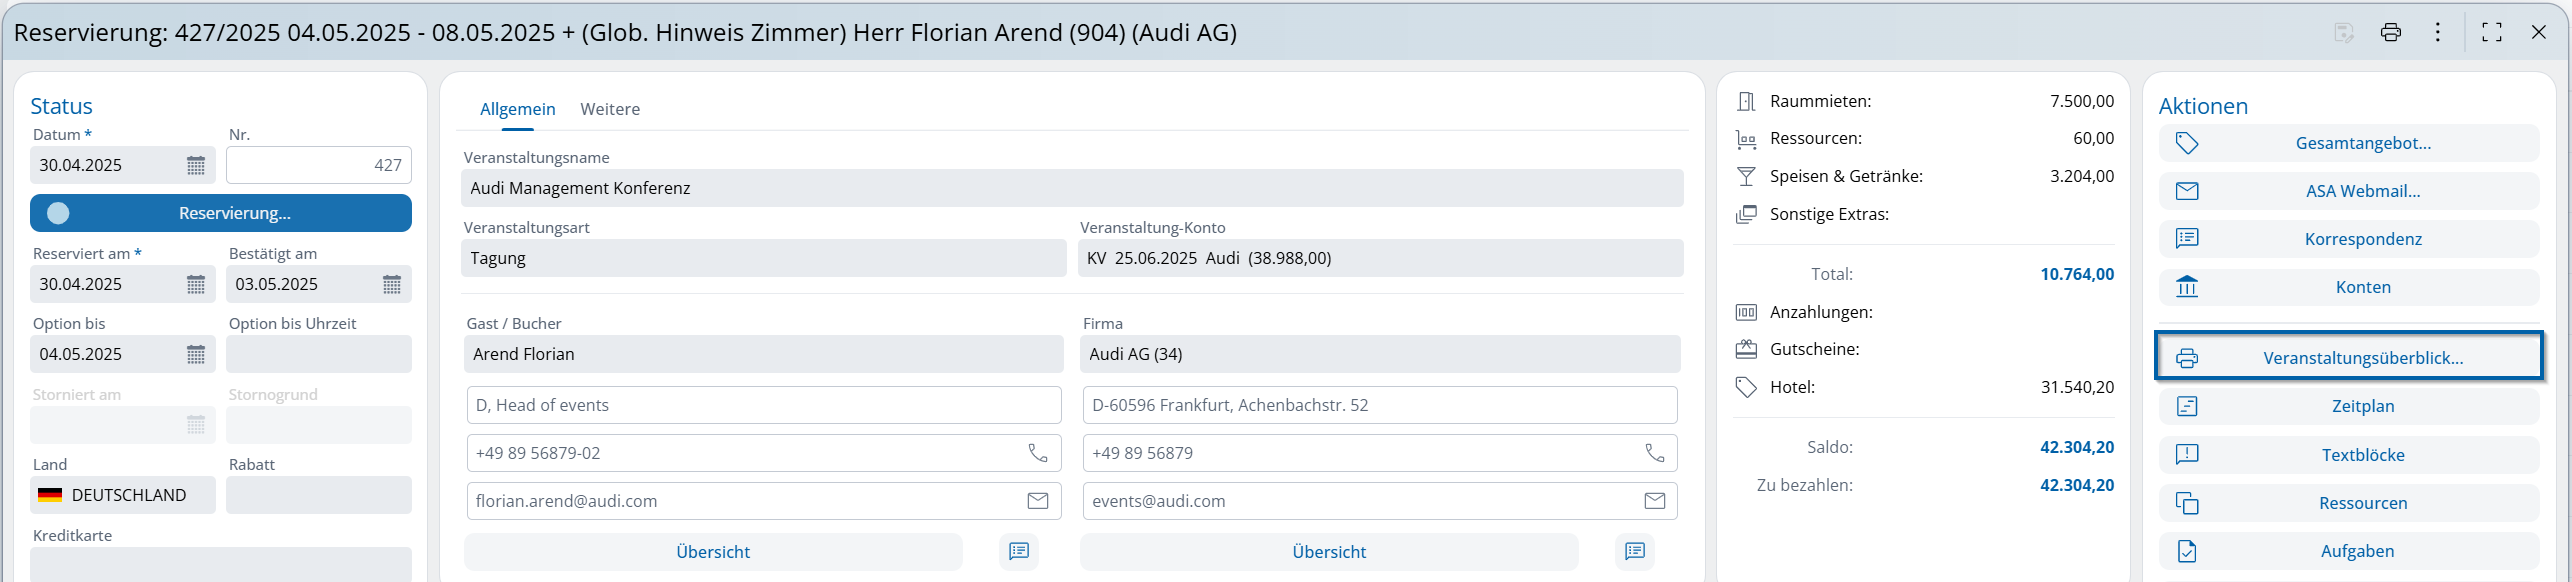Select the Allgemein tab

point(517,109)
